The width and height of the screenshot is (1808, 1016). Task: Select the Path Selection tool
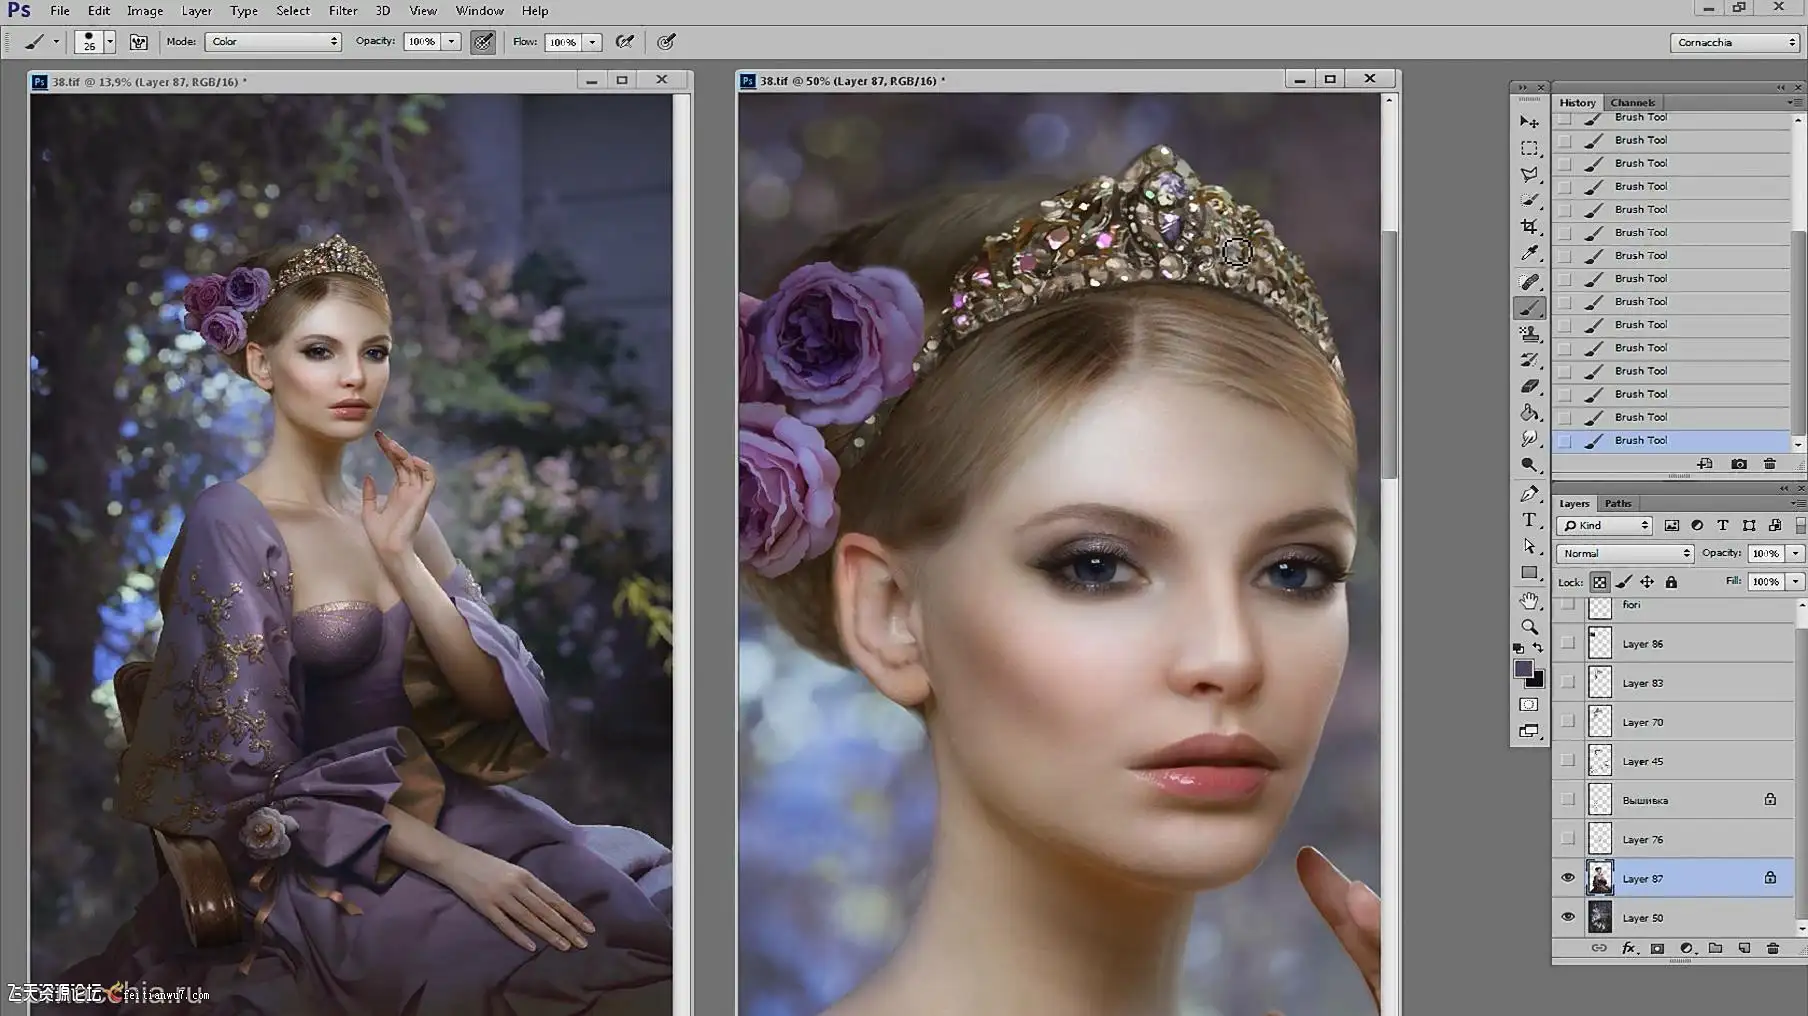tap(1529, 546)
